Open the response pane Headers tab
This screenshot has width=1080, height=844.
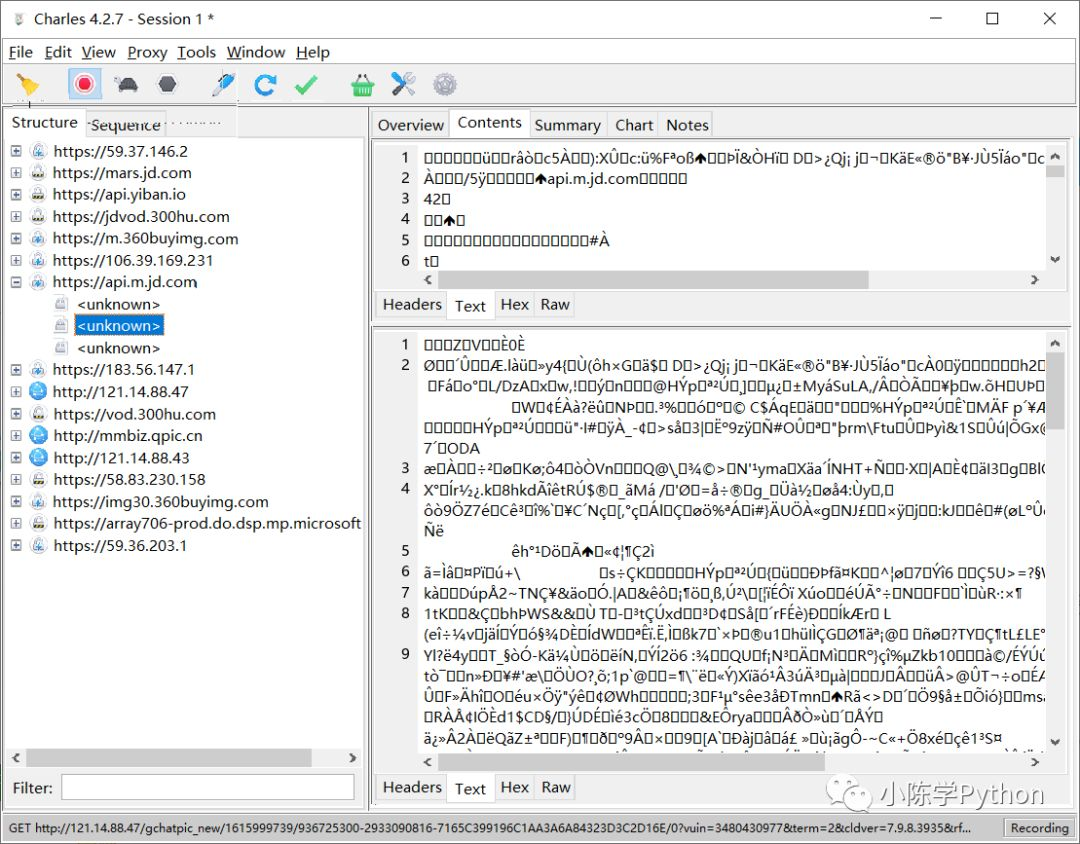(x=412, y=788)
